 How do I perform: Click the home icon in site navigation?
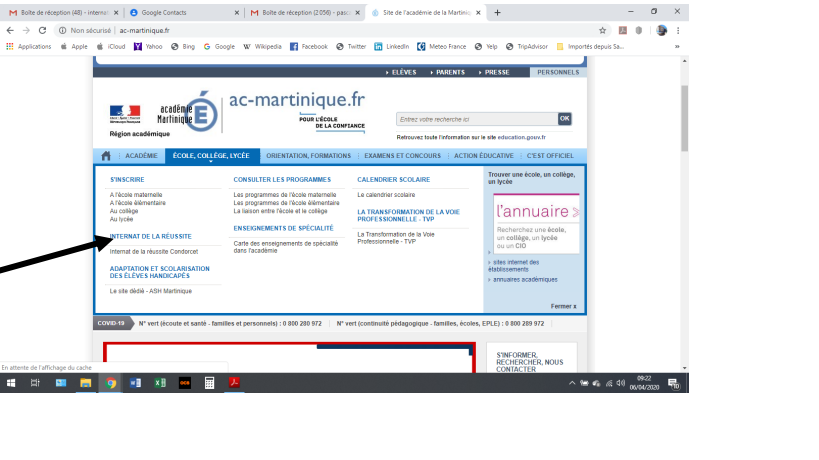[105, 156]
